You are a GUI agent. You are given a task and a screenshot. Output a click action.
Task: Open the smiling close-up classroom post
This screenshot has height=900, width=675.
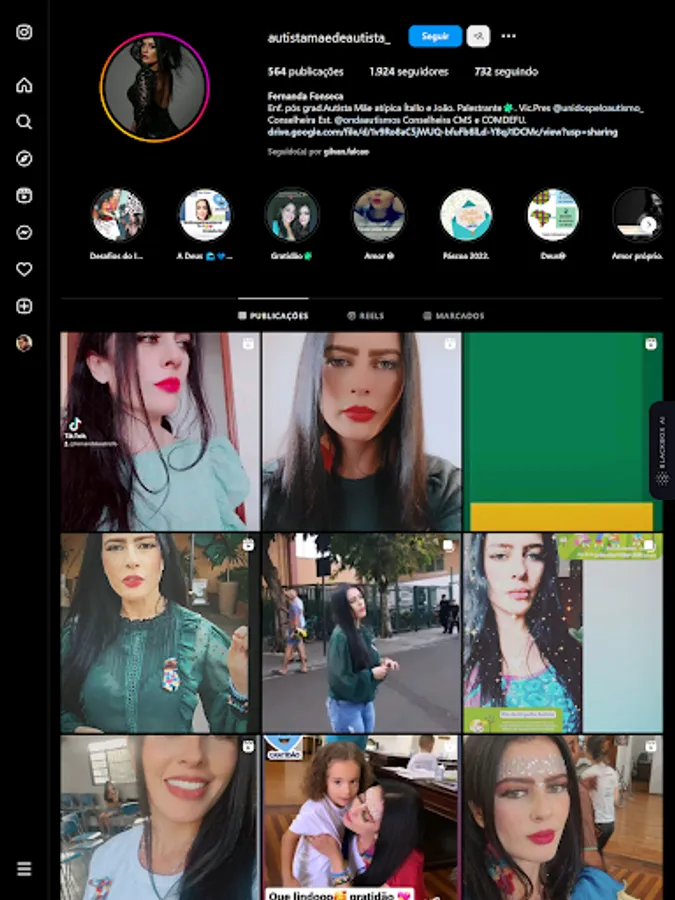click(160, 817)
